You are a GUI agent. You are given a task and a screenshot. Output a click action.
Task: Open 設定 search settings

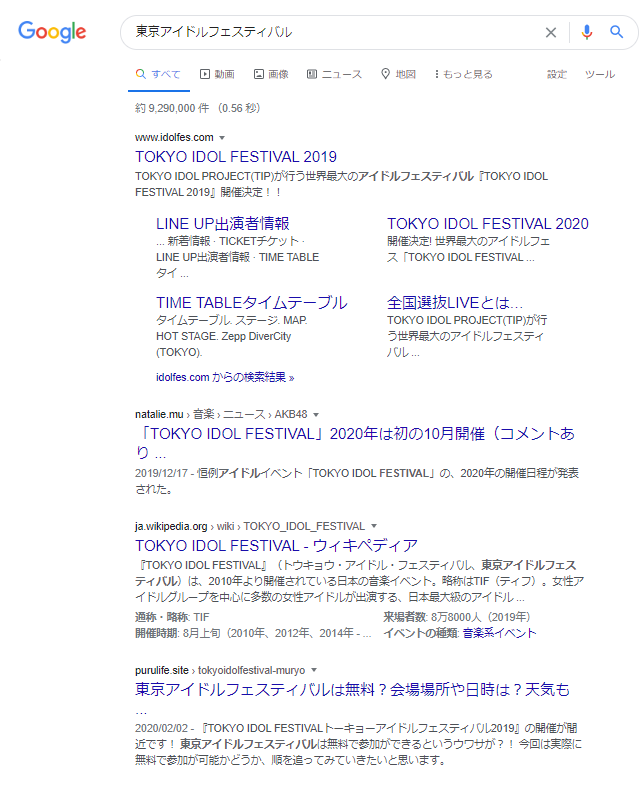(557, 74)
